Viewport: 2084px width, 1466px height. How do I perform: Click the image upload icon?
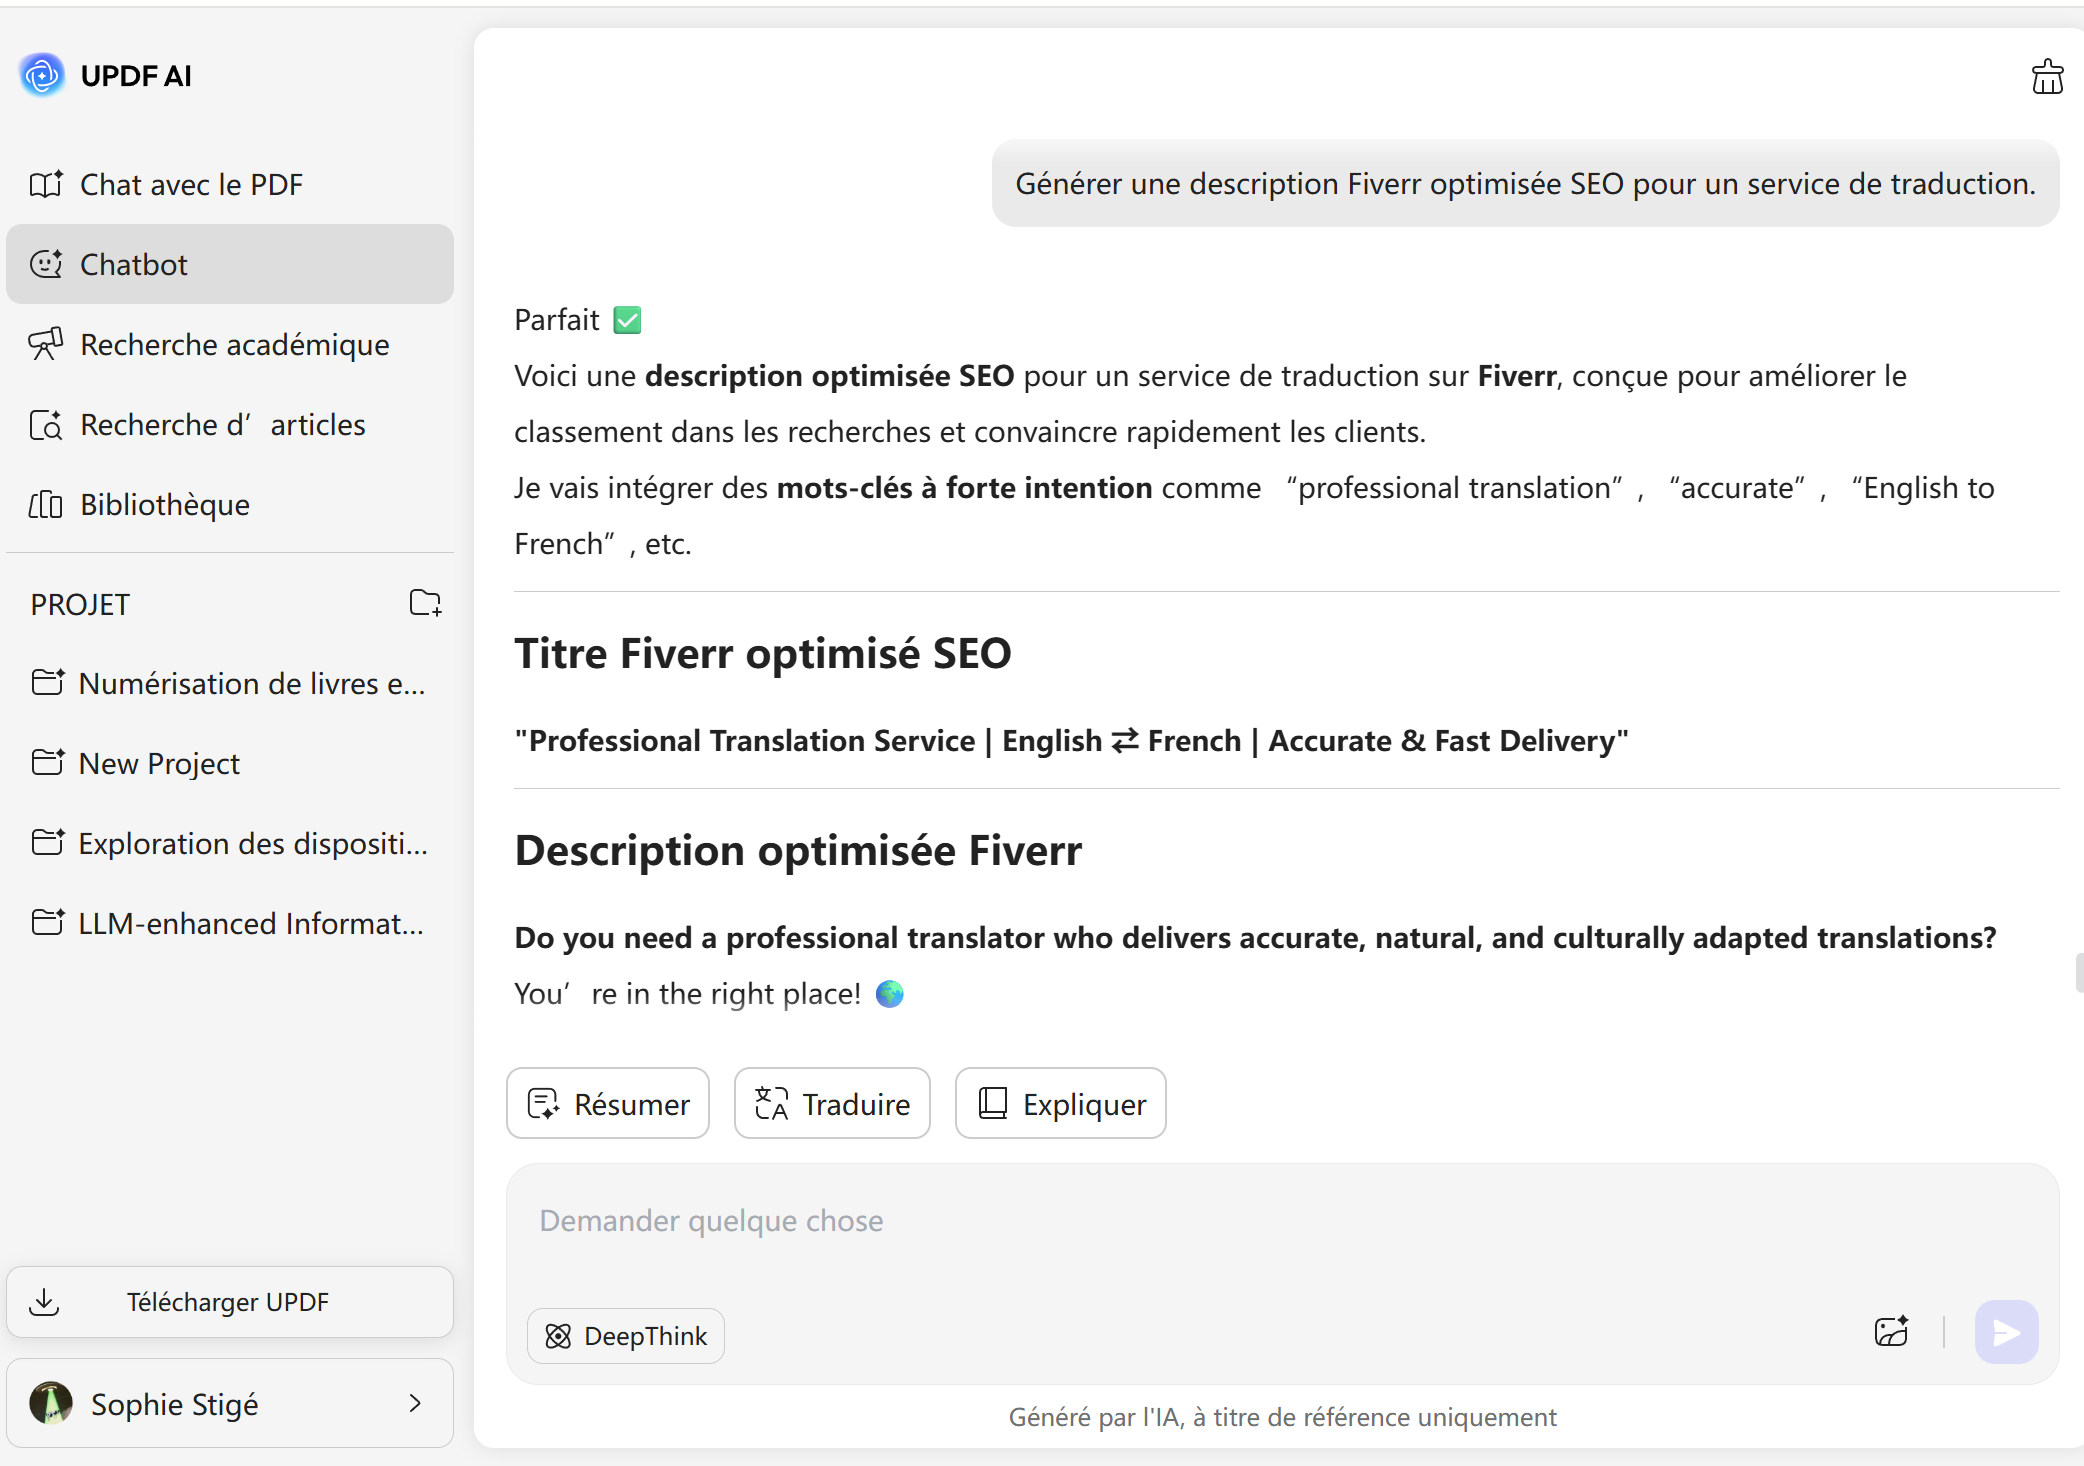click(x=1890, y=1332)
